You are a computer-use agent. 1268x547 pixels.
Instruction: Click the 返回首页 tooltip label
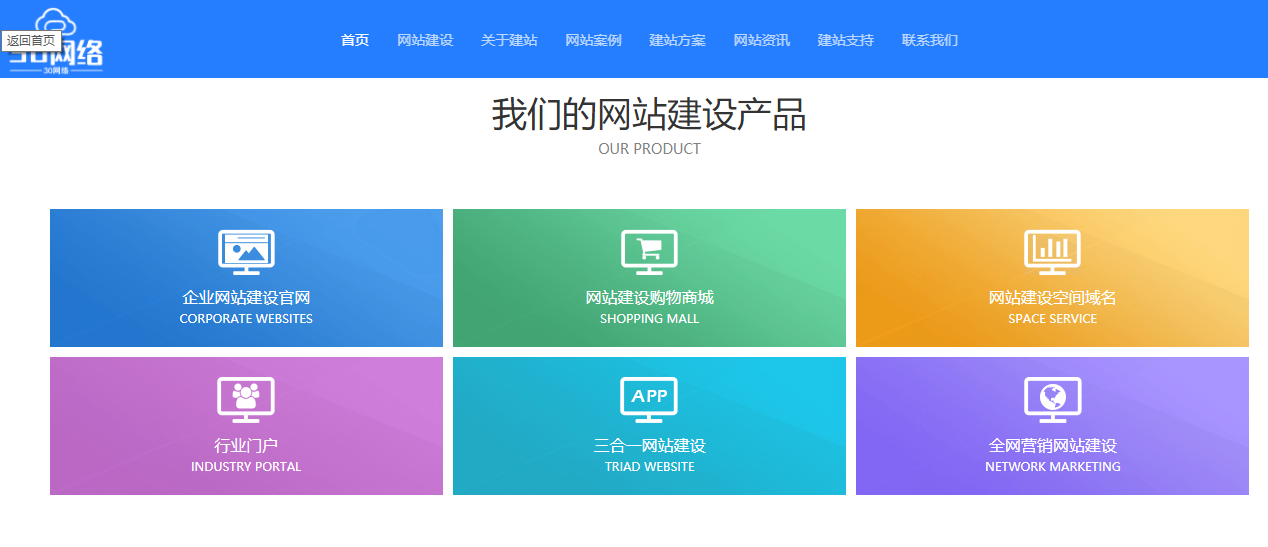point(31,40)
